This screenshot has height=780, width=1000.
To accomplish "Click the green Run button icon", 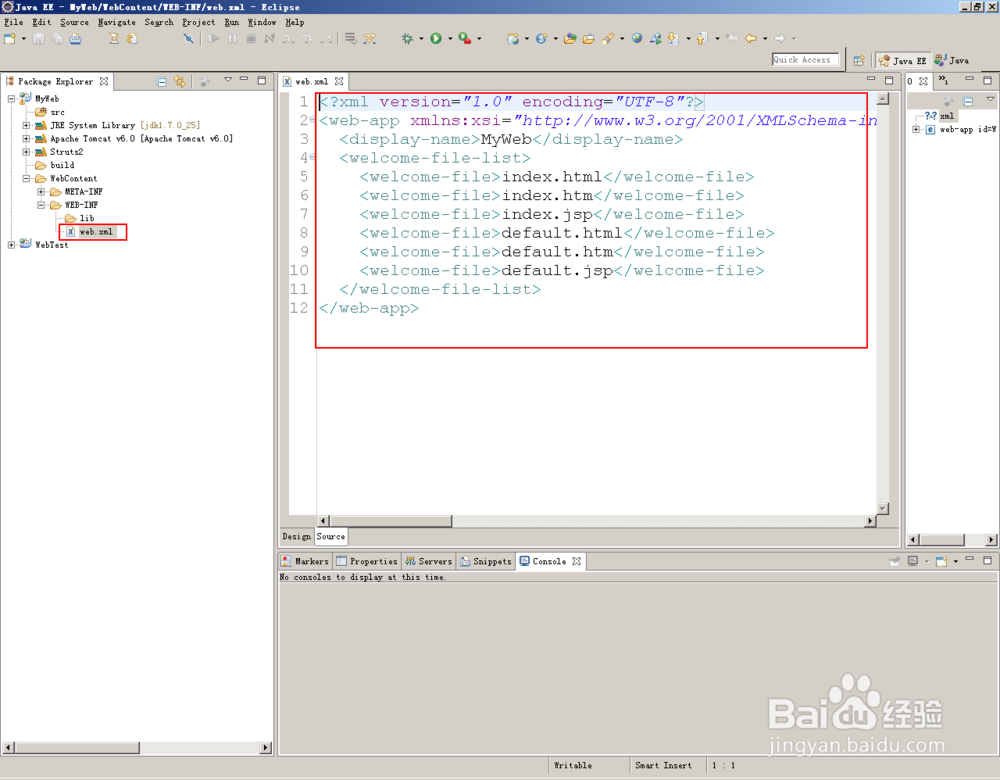I will click(x=436, y=39).
